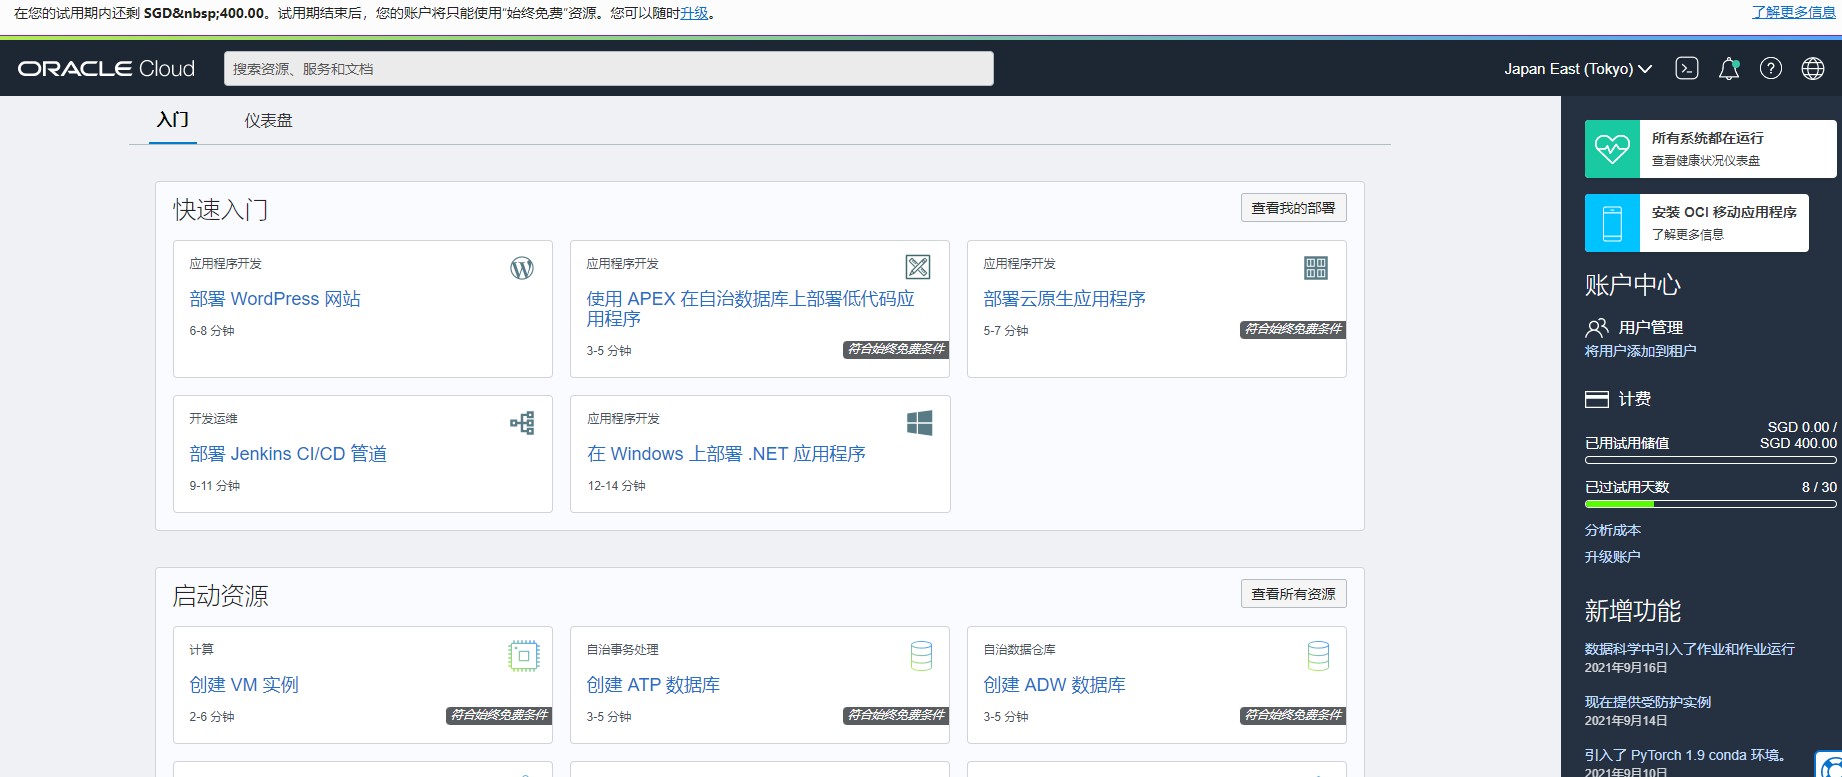Click the APEX low-code app icon
The image size is (1842, 777).
click(x=918, y=267)
